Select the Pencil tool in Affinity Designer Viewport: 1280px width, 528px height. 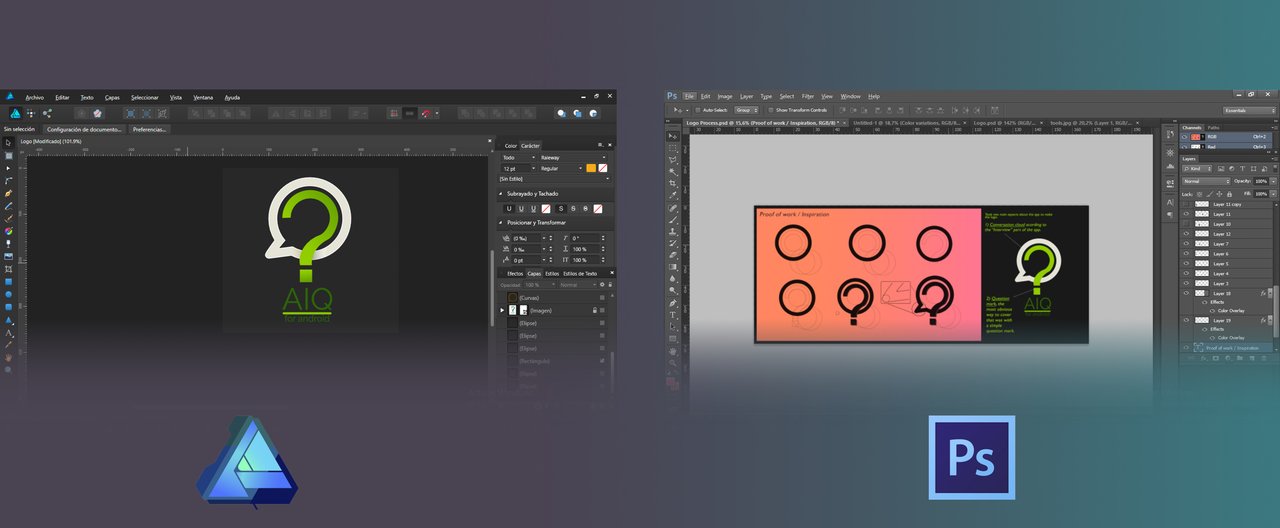[x=8, y=205]
